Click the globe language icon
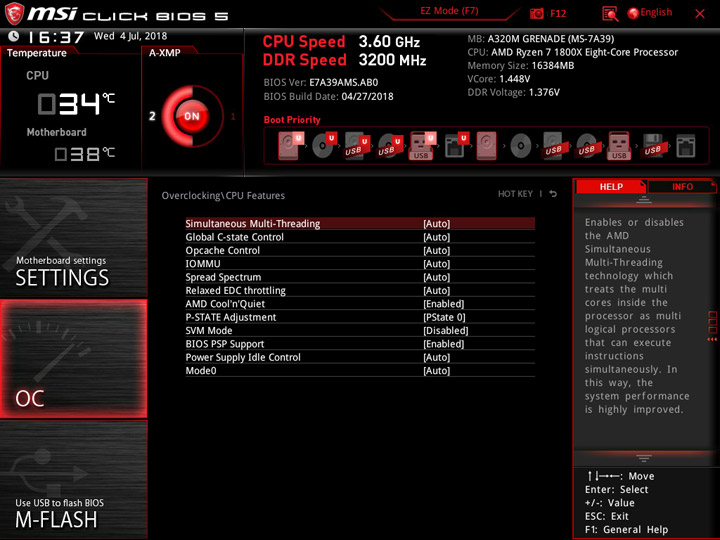 click(633, 13)
